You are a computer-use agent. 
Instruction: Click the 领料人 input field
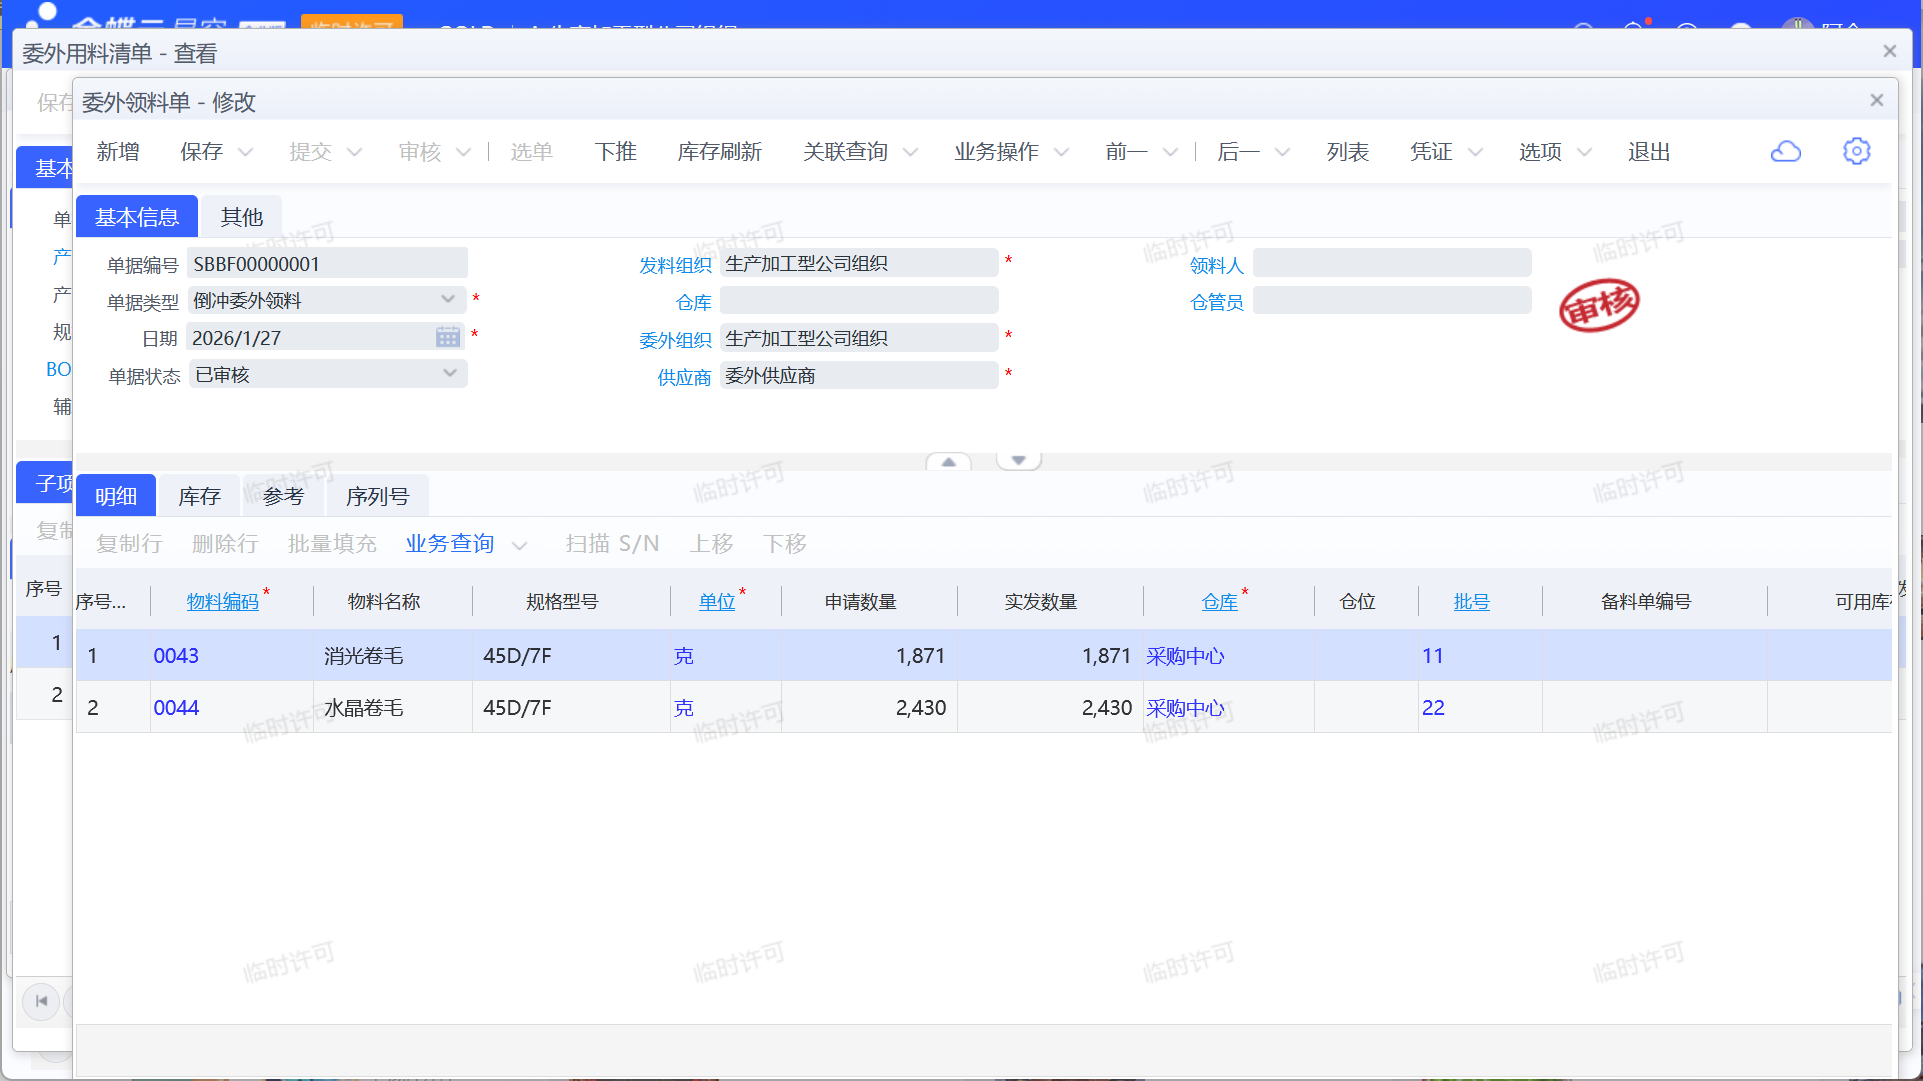(1391, 264)
